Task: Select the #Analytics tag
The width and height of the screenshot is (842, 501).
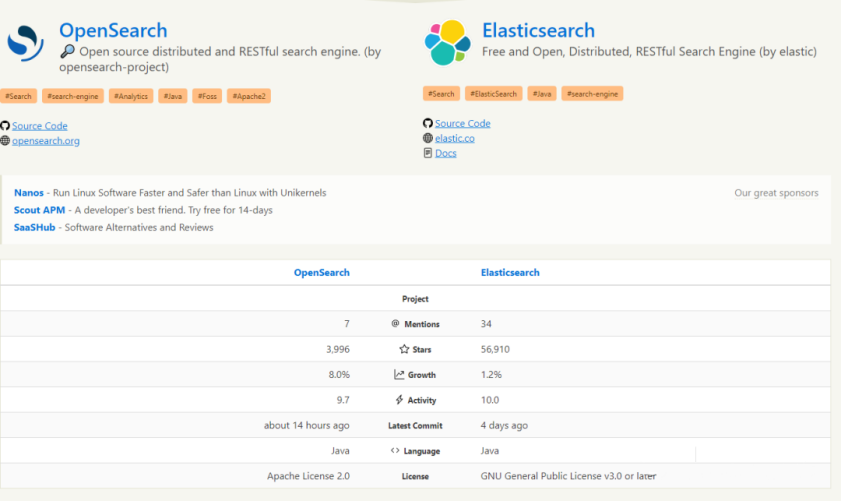Action: coord(131,96)
